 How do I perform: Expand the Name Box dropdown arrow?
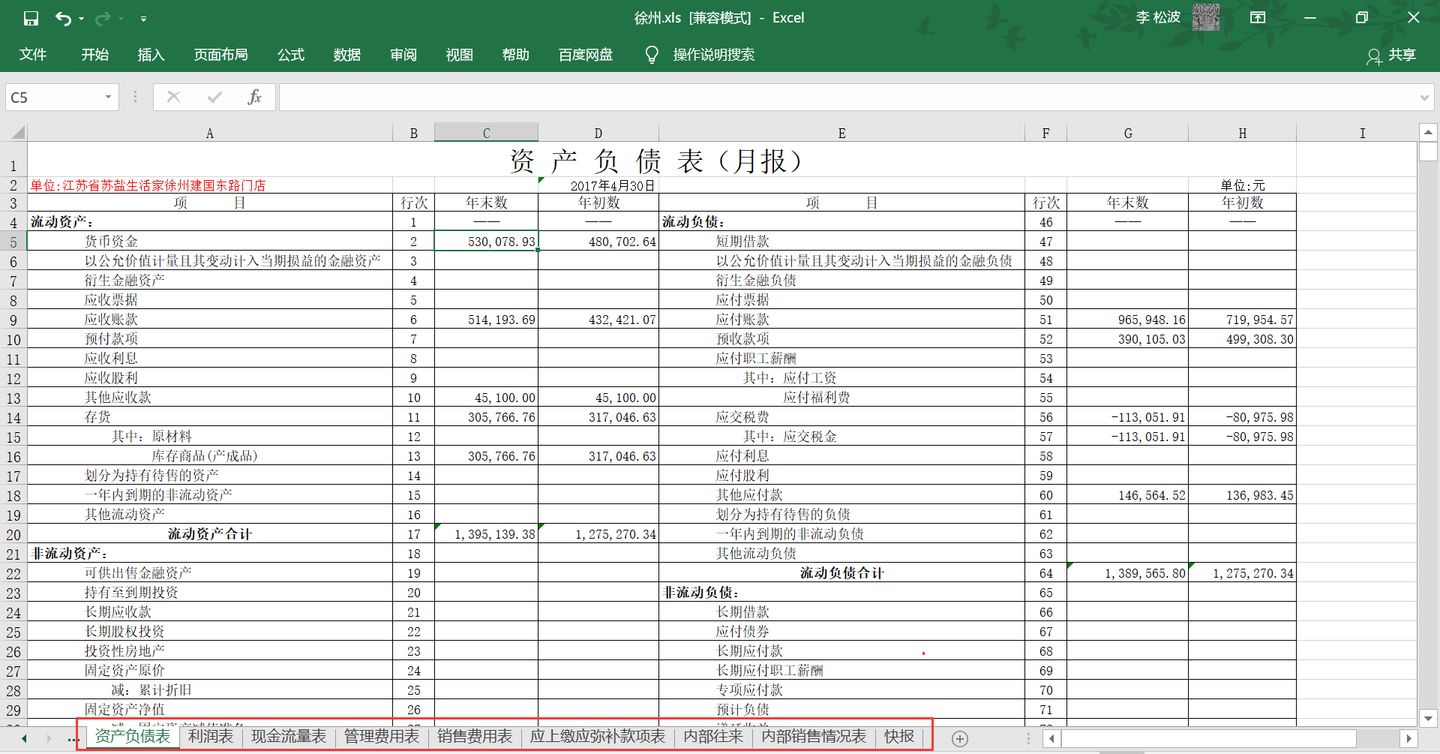pyautogui.click(x=108, y=97)
